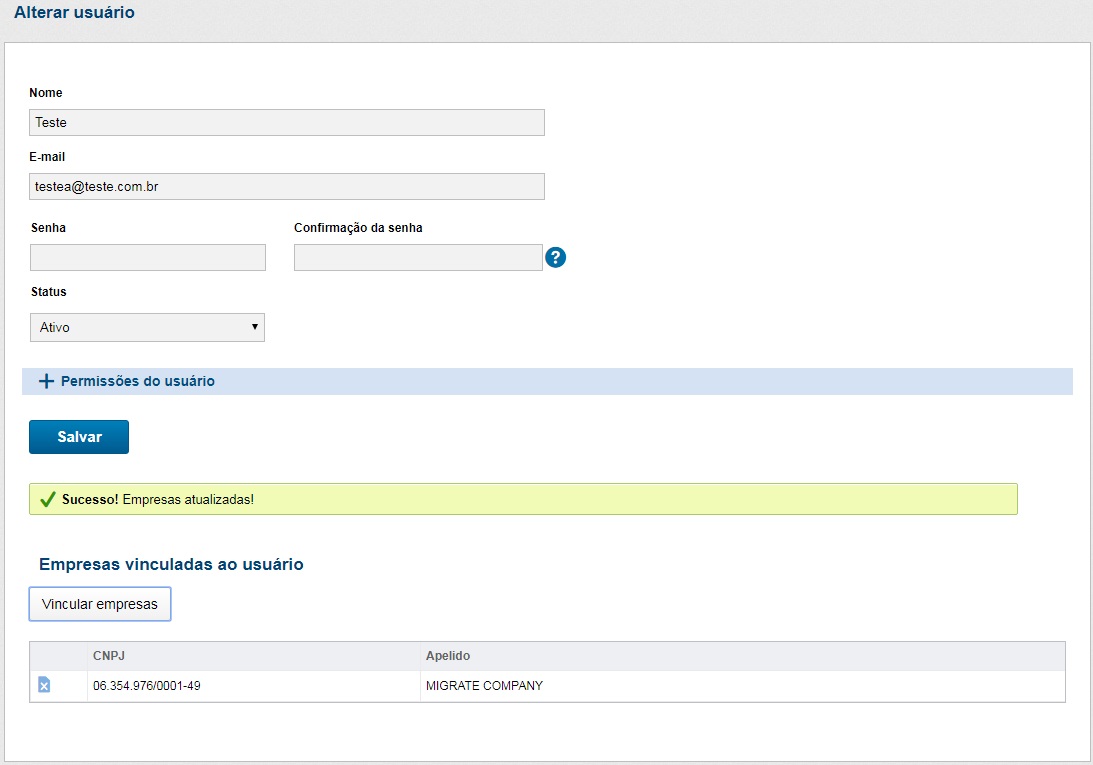The image size is (1093, 765).
Task: Click the Apelido column header
Action: [448, 656]
